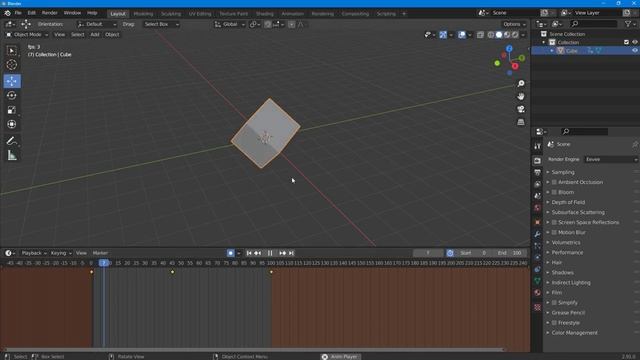This screenshot has width=640, height=360.
Task: Open the Default orientation dropdown
Action: click(97, 24)
